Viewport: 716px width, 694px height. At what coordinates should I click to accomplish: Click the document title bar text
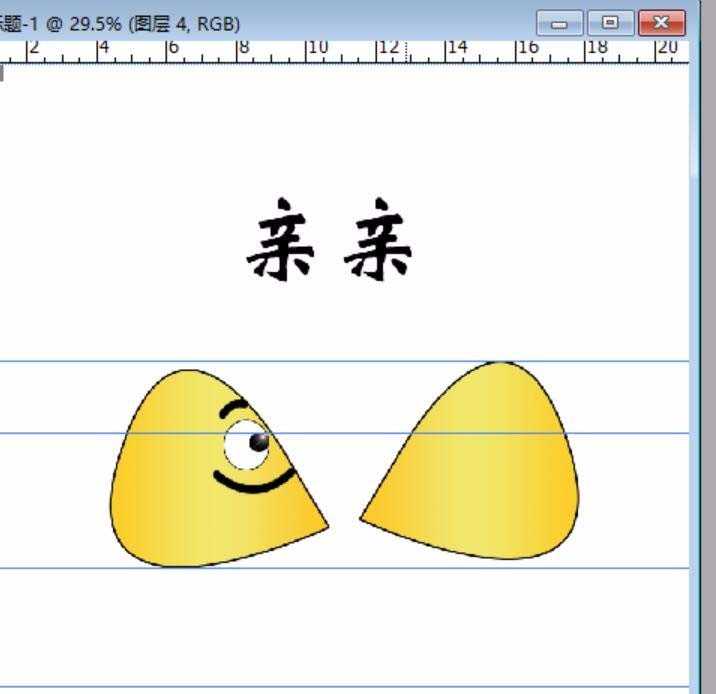[120, 22]
